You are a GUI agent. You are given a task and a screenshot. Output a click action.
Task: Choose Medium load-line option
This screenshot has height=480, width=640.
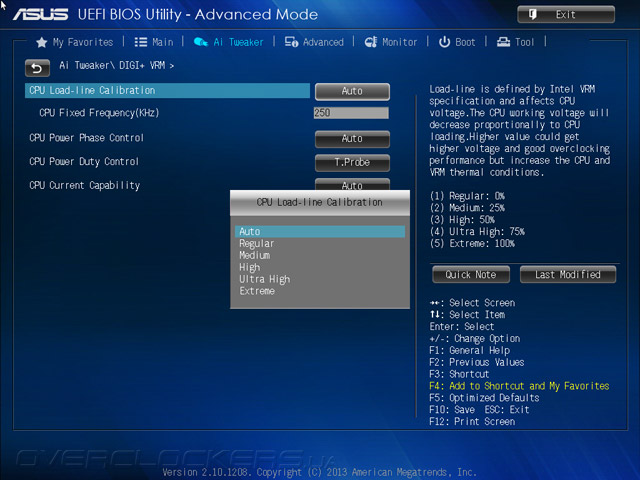(x=255, y=256)
